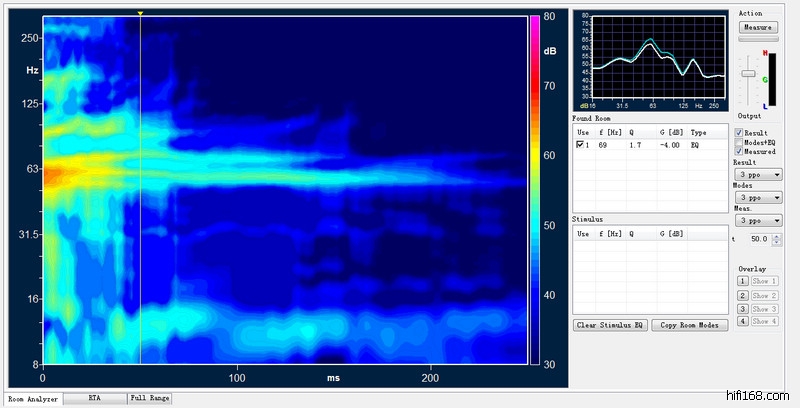The height and width of the screenshot is (408, 800).
Task: Switch to the RTA tab
Action: [x=94, y=398]
